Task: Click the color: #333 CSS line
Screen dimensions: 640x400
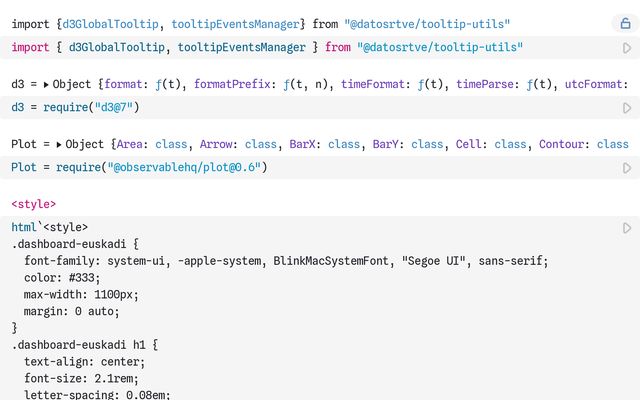Action: click(60, 277)
